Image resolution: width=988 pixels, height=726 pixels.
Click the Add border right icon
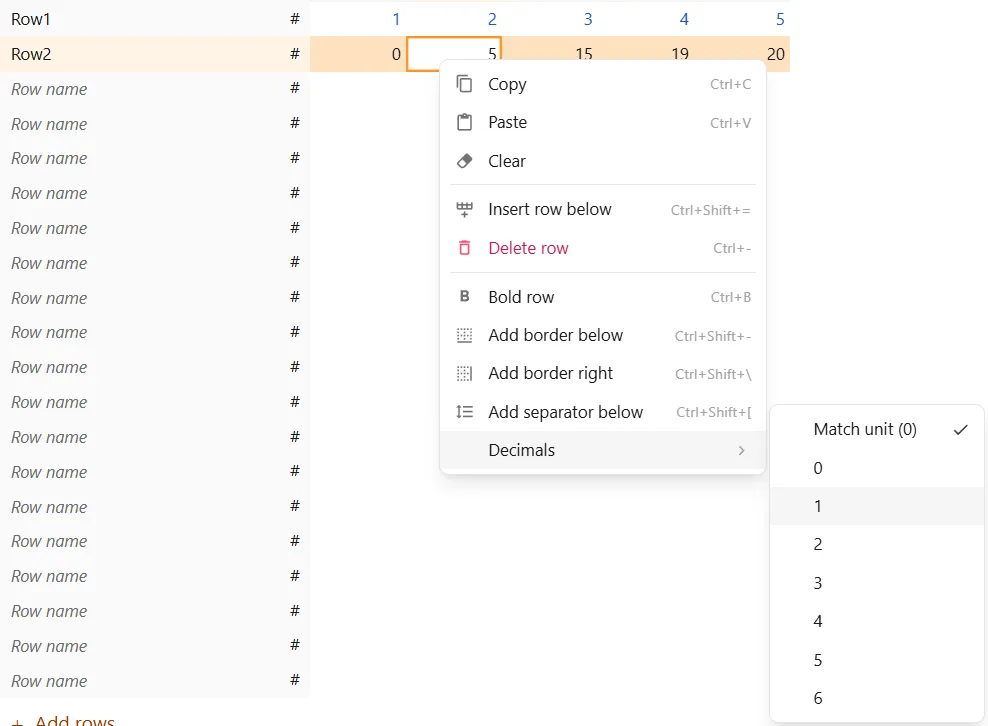point(464,374)
